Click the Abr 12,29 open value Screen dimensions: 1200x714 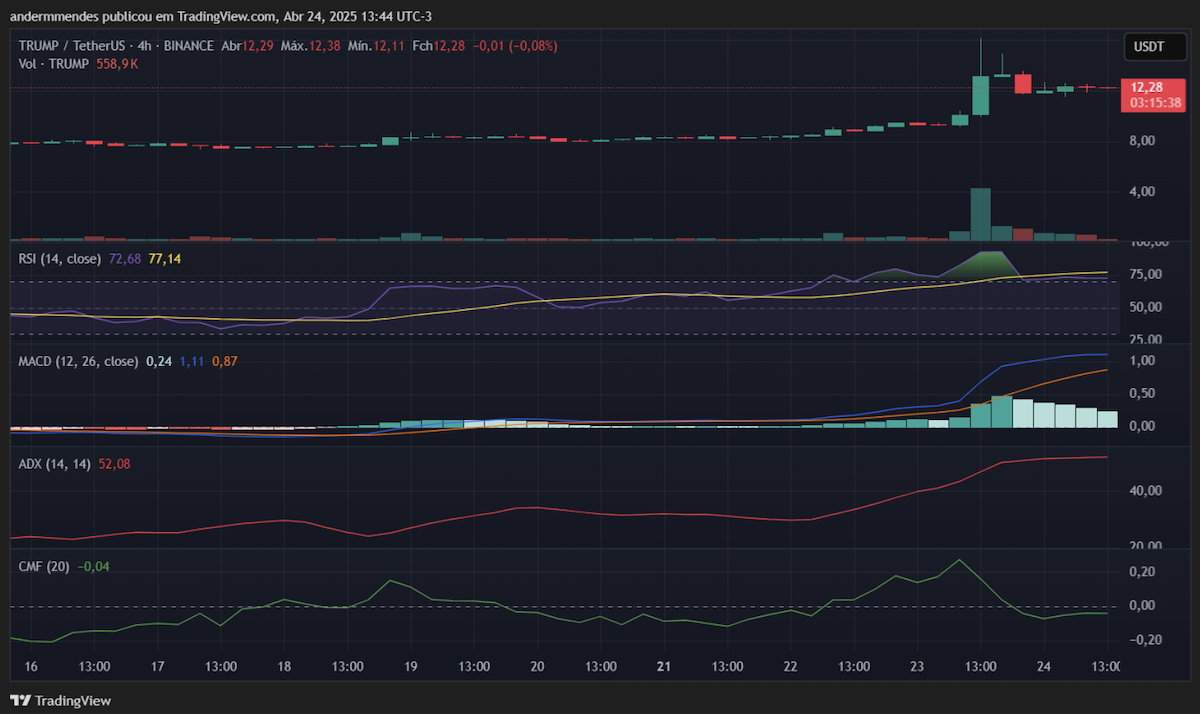tap(245, 46)
